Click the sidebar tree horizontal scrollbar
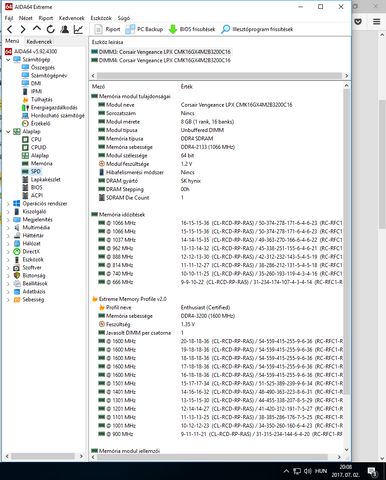This screenshot has height=480, width=386. 44,456
